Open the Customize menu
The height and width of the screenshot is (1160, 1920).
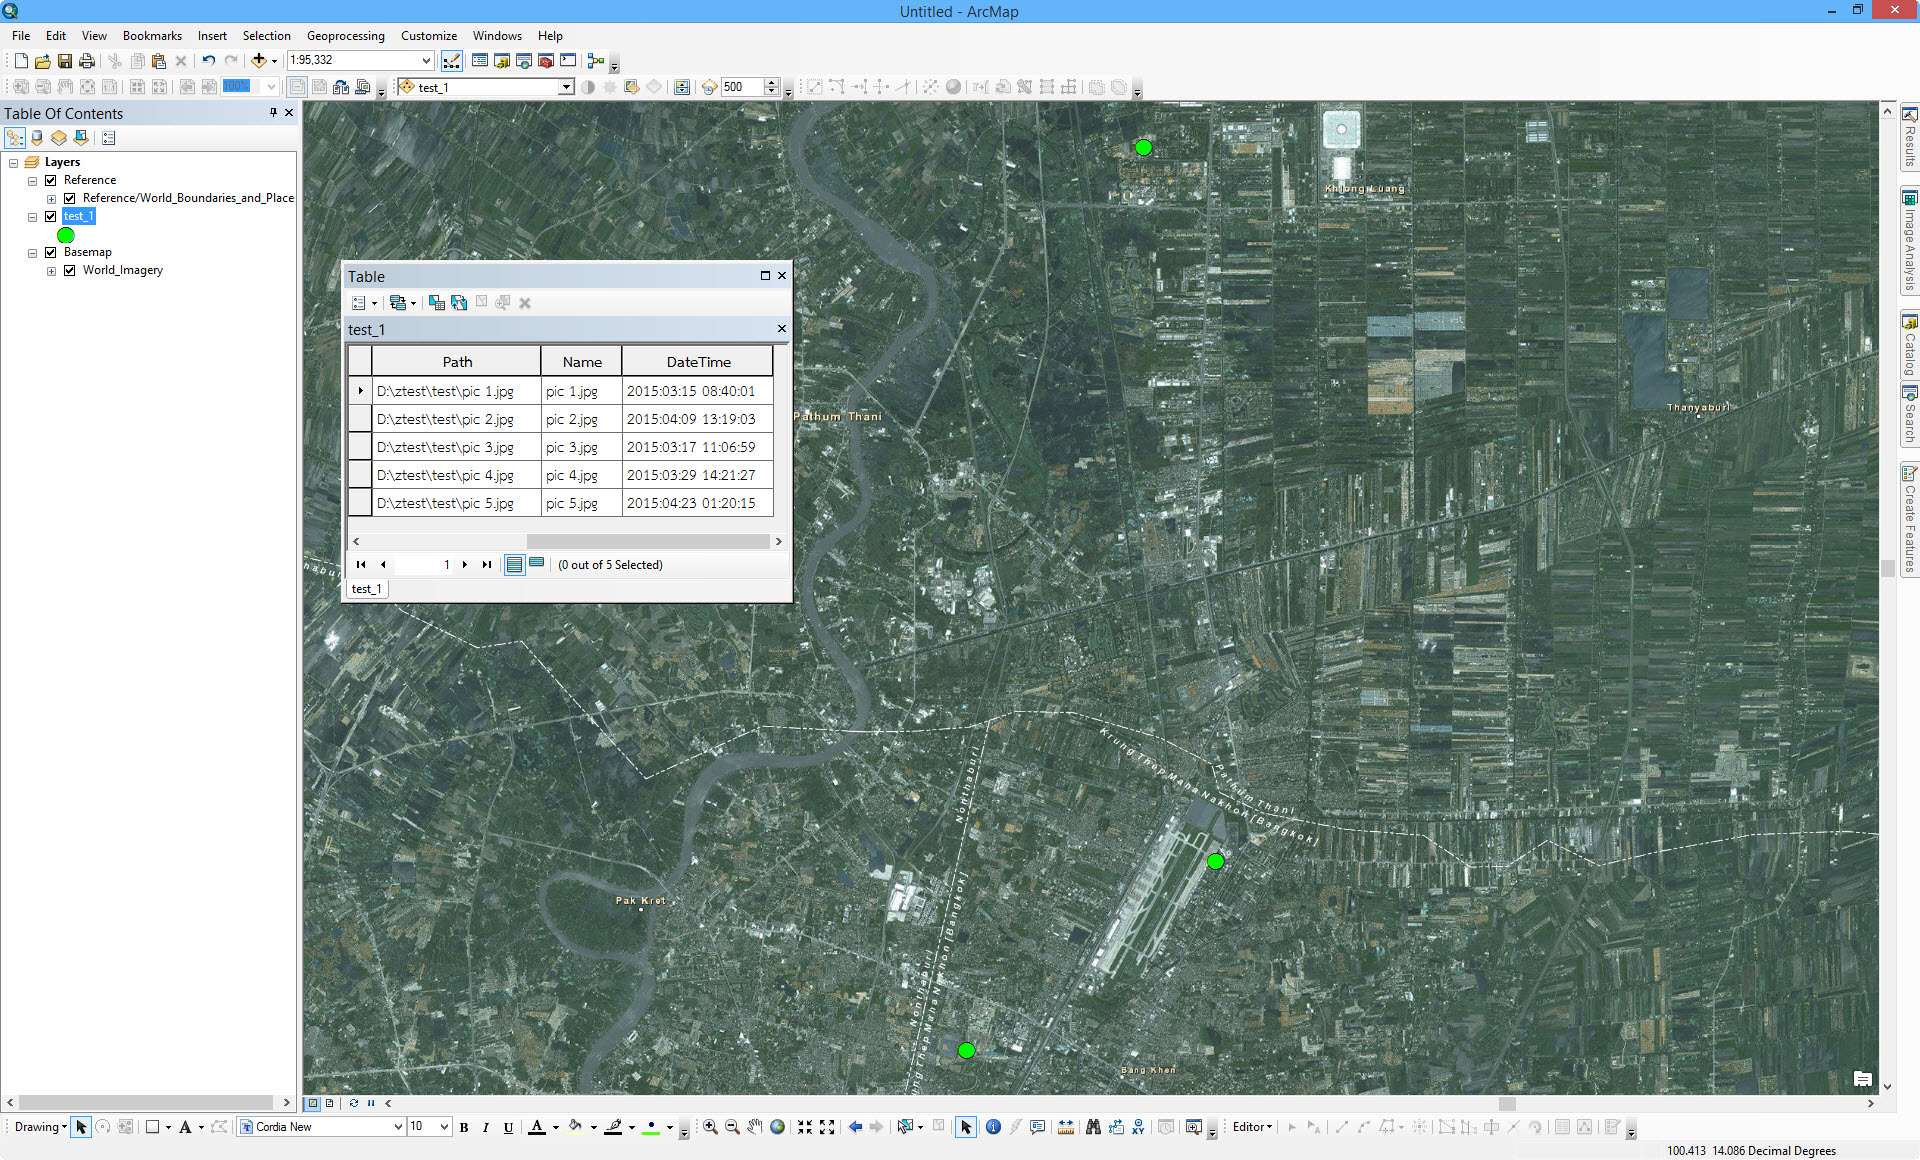click(x=428, y=36)
